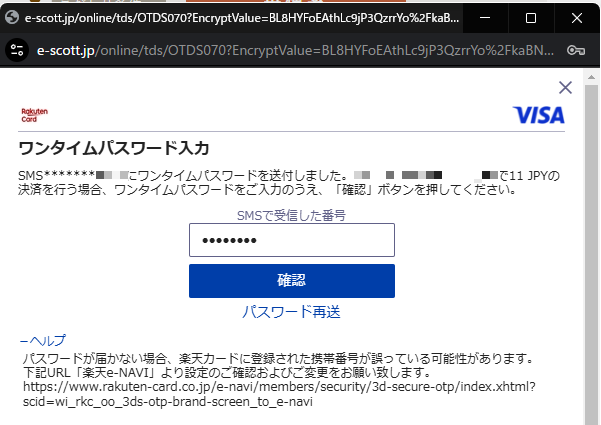
Task: Open the saved password key icon
Action: (x=576, y=50)
